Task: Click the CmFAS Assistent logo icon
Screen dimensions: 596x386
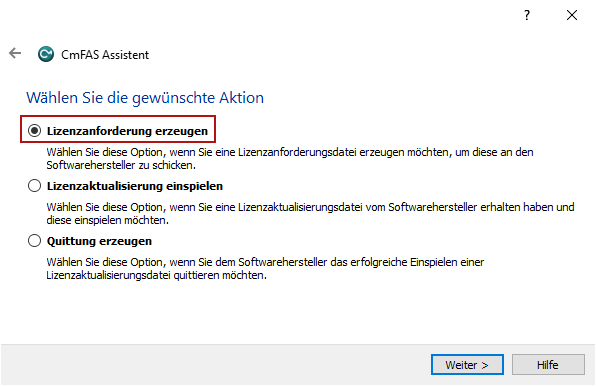Action: pos(46,54)
